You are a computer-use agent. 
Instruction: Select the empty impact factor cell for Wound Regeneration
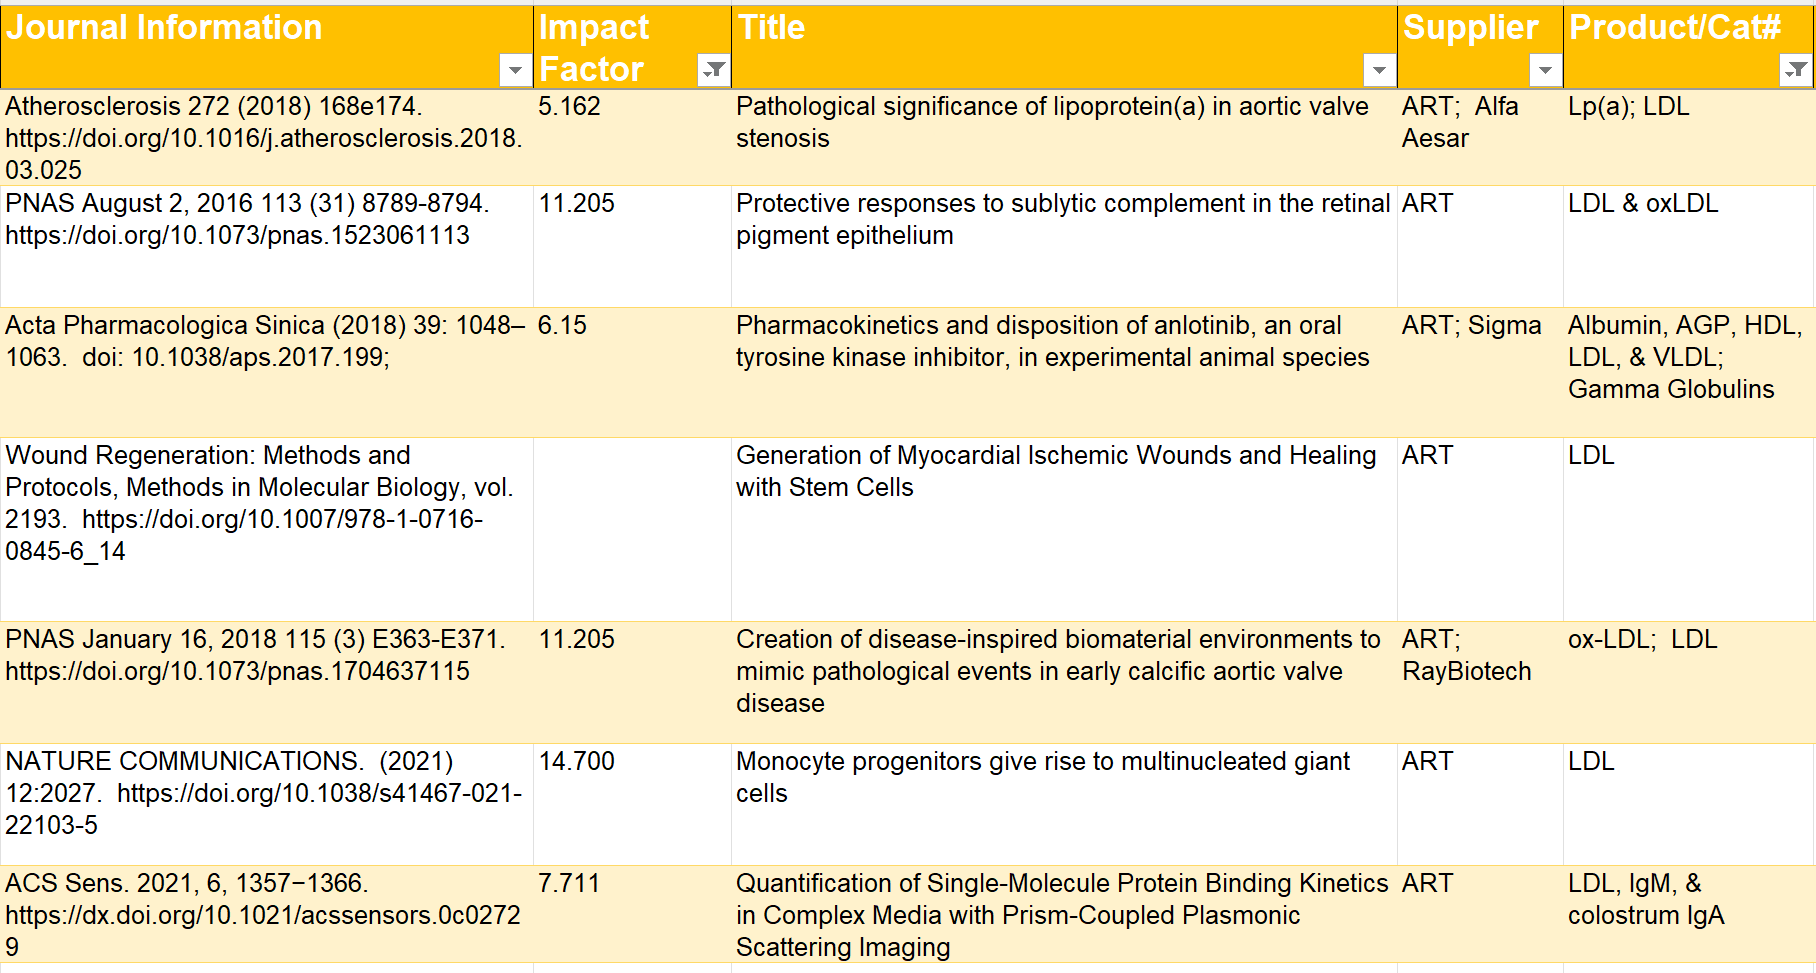(632, 528)
